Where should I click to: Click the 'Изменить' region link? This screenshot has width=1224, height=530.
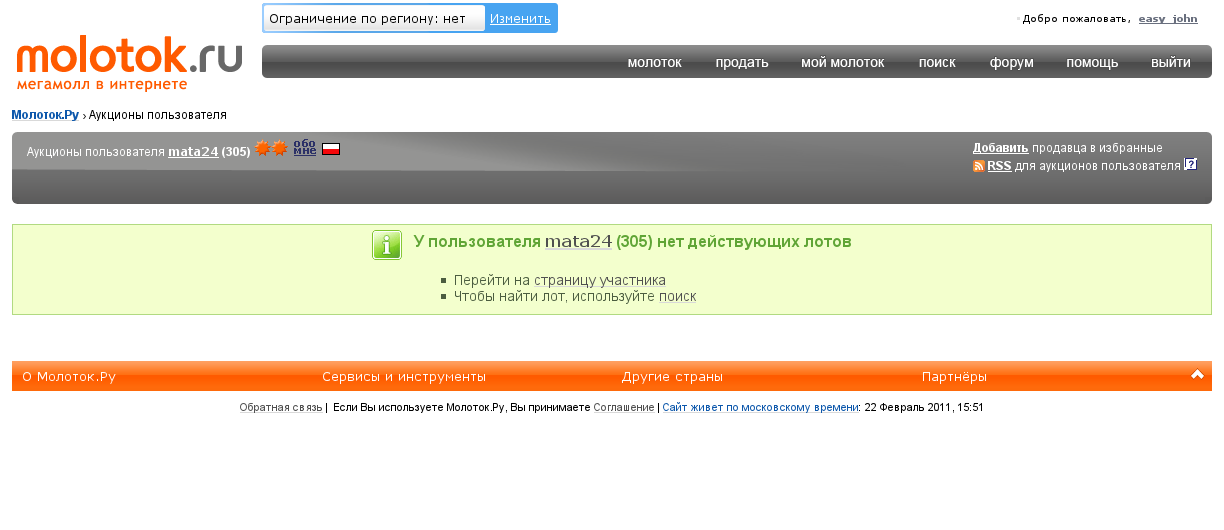[x=520, y=18]
